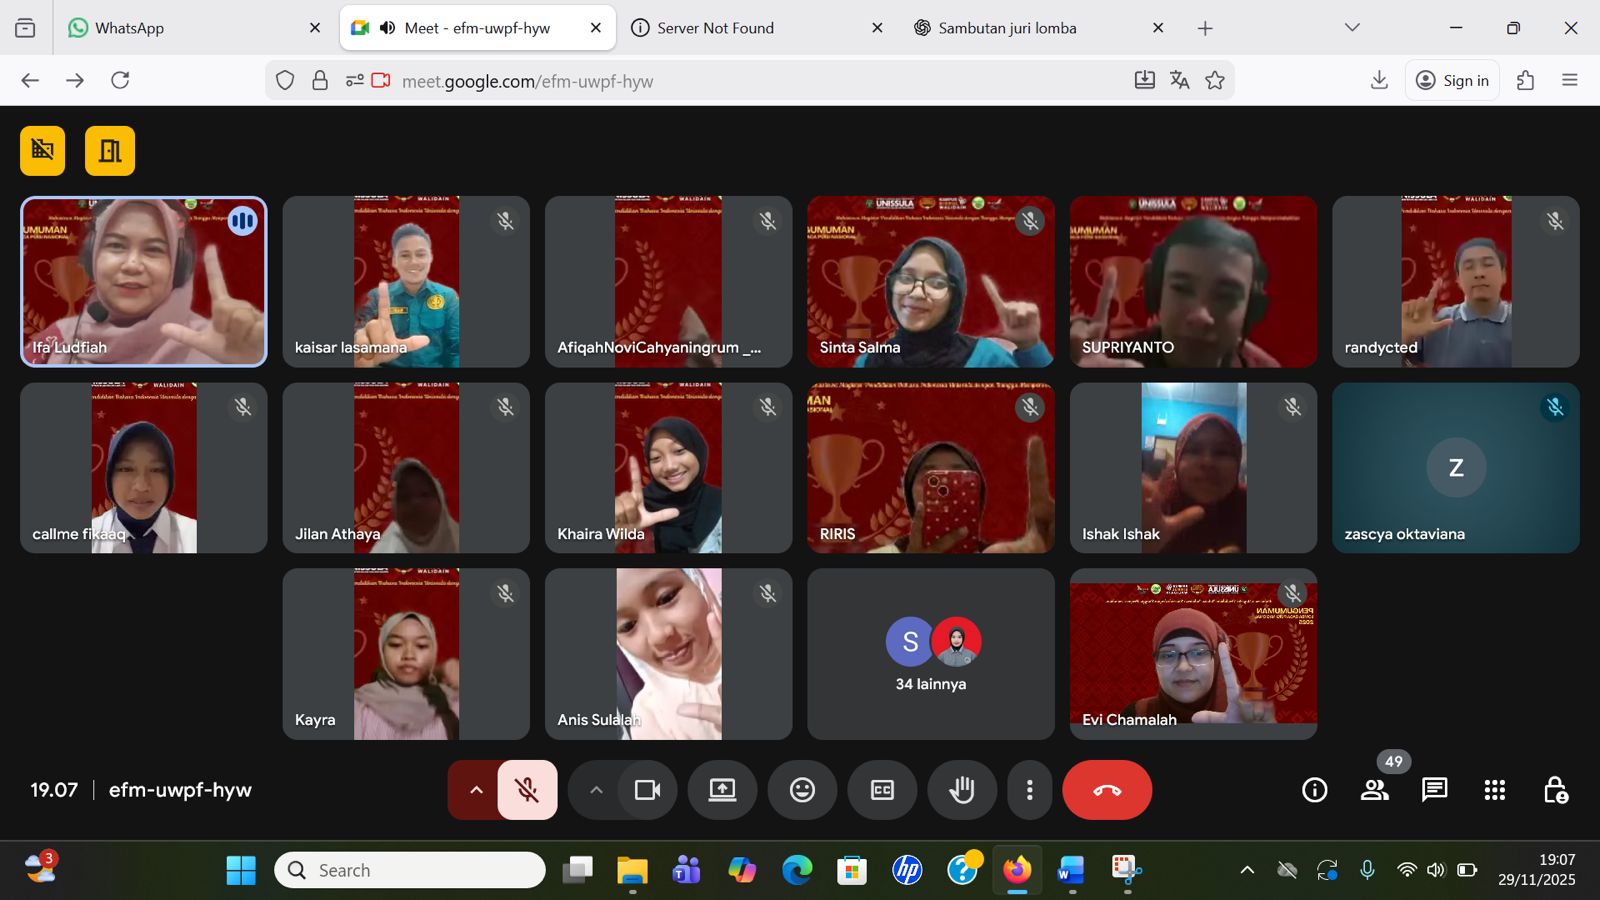Open host controls lock icon
This screenshot has height=900, width=1600.
click(x=1555, y=790)
